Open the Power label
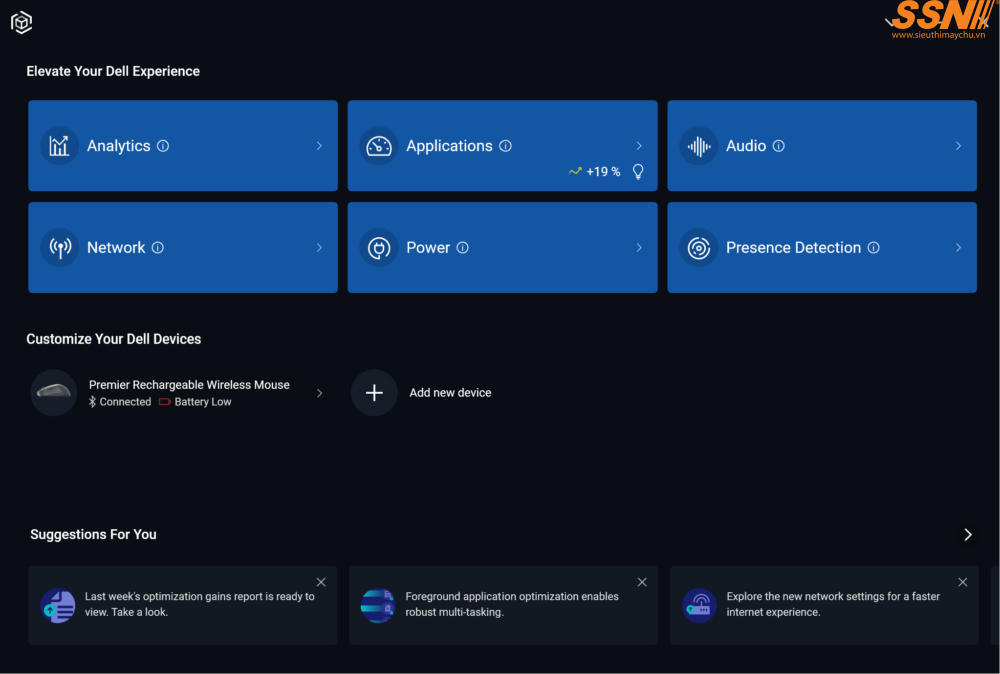 pyautogui.click(x=429, y=247)
